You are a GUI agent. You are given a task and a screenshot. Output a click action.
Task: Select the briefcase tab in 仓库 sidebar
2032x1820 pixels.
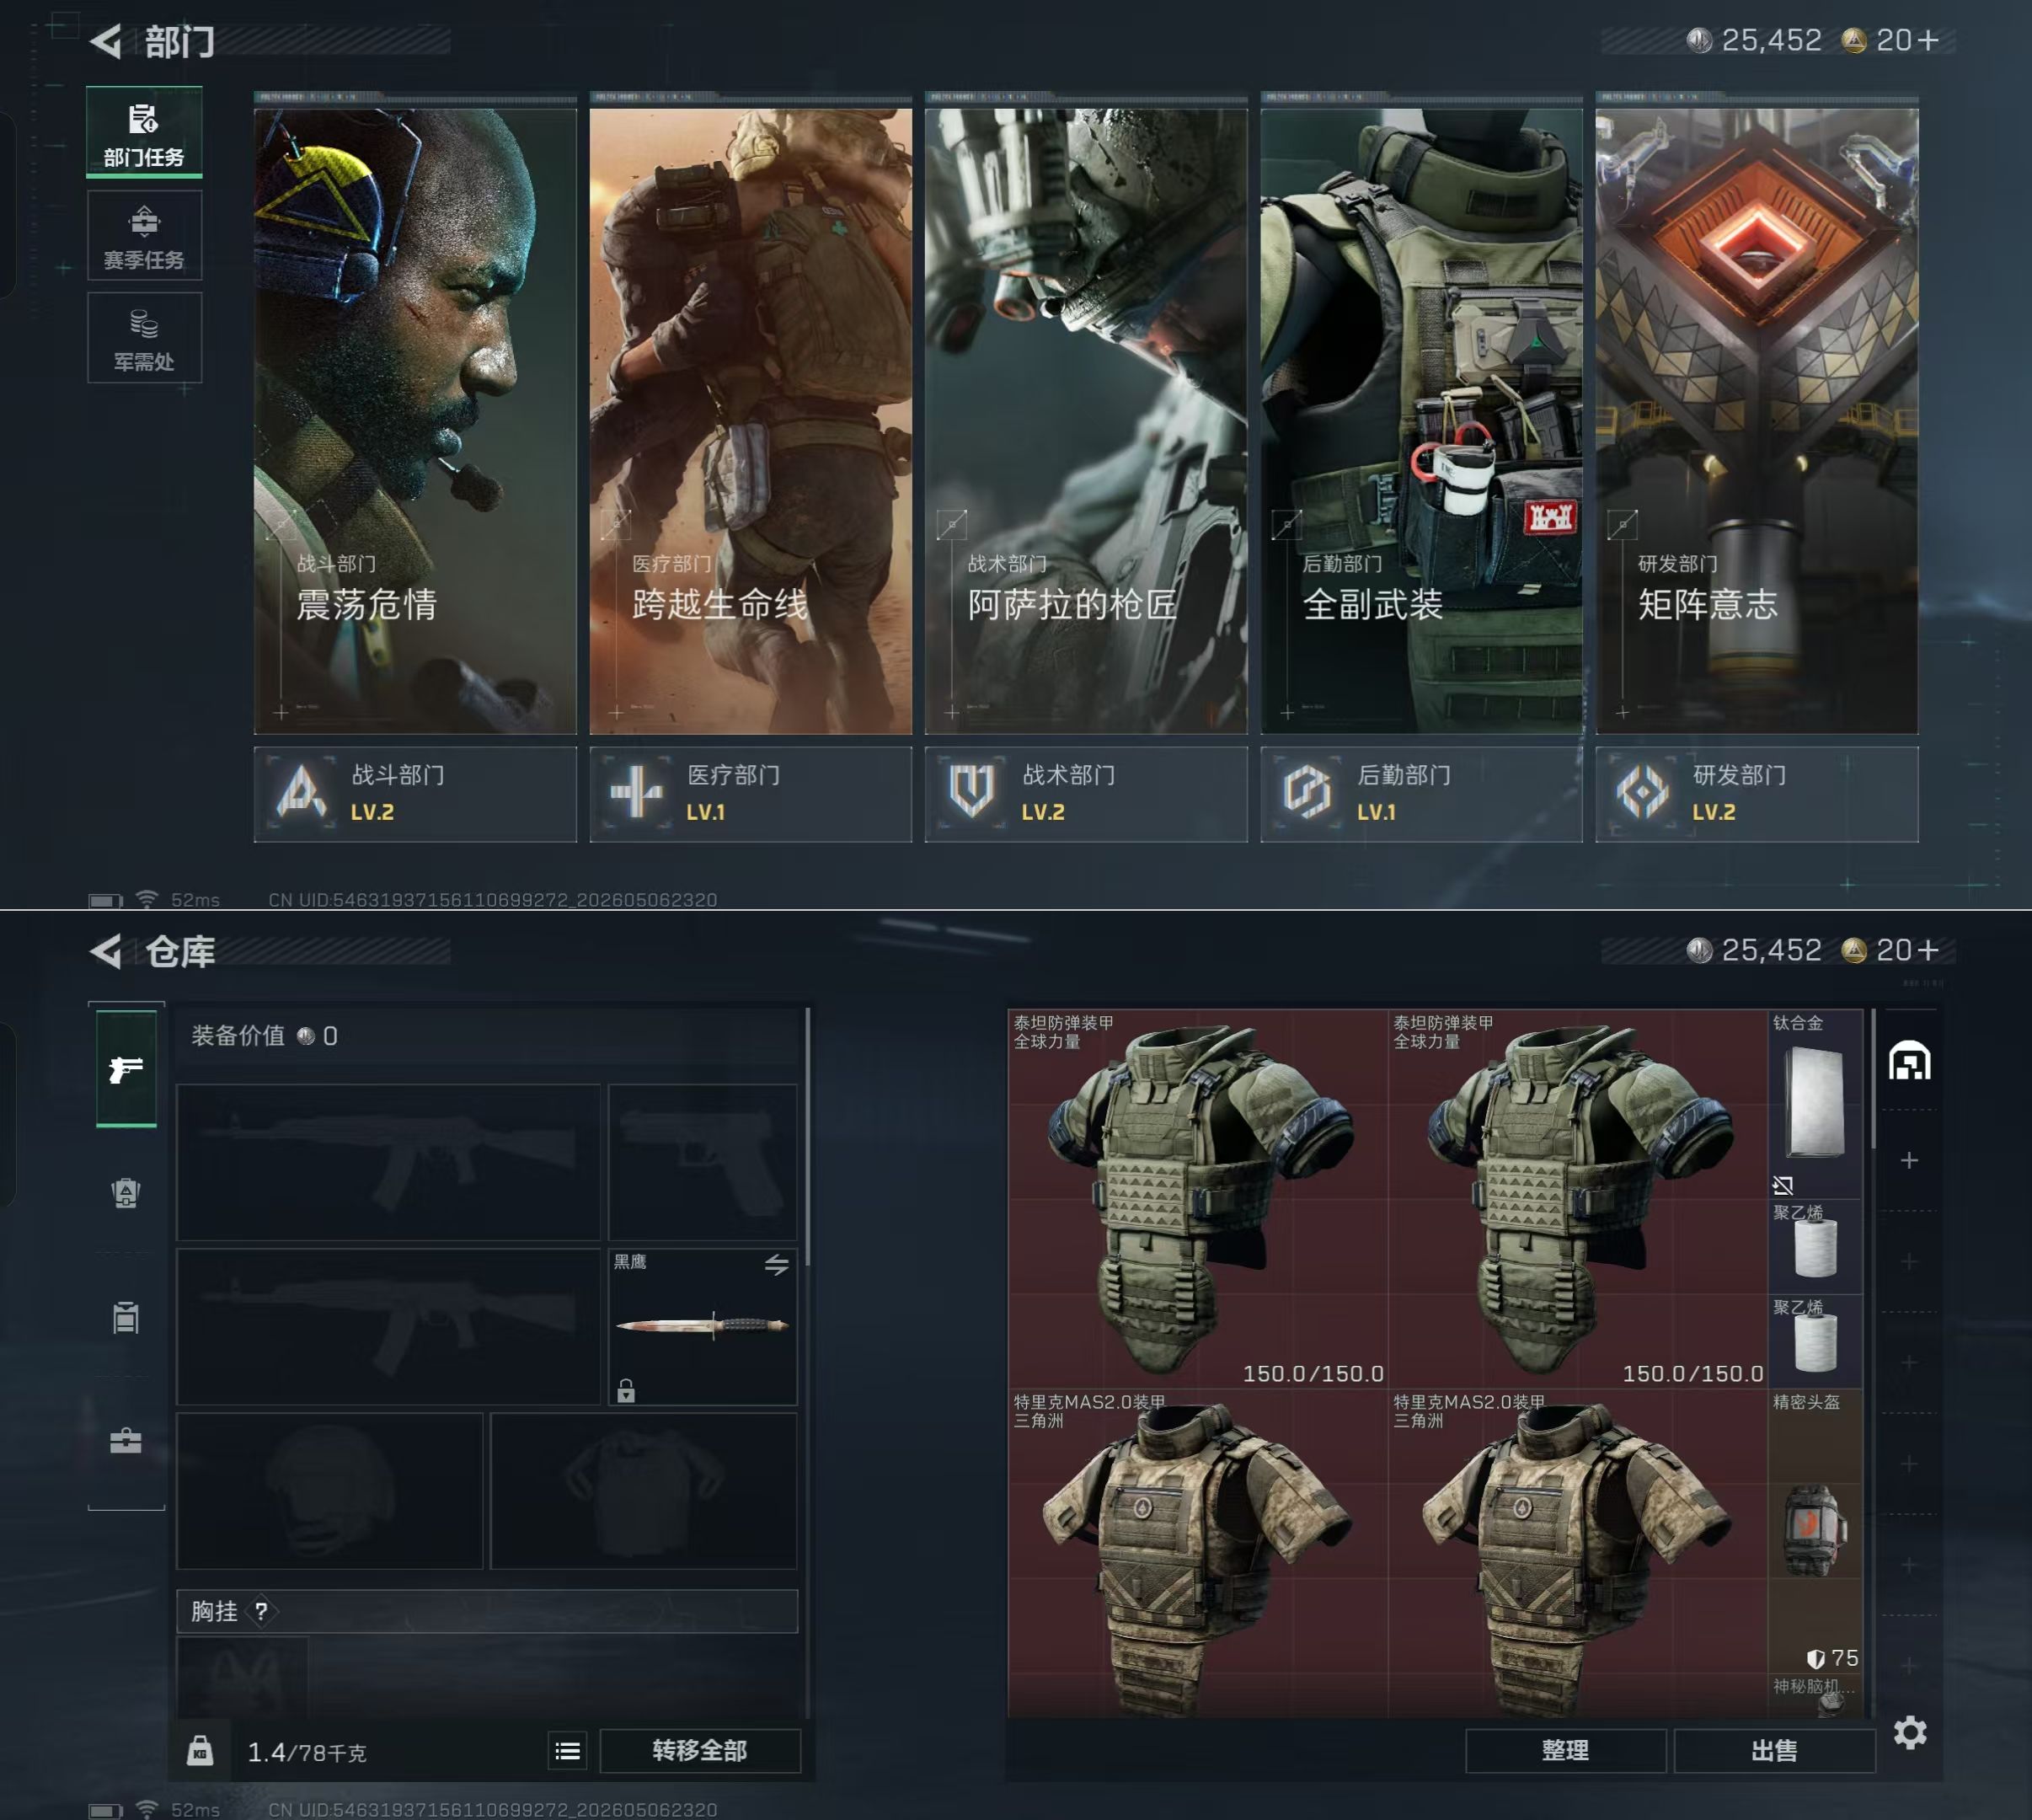[126, 1441]
